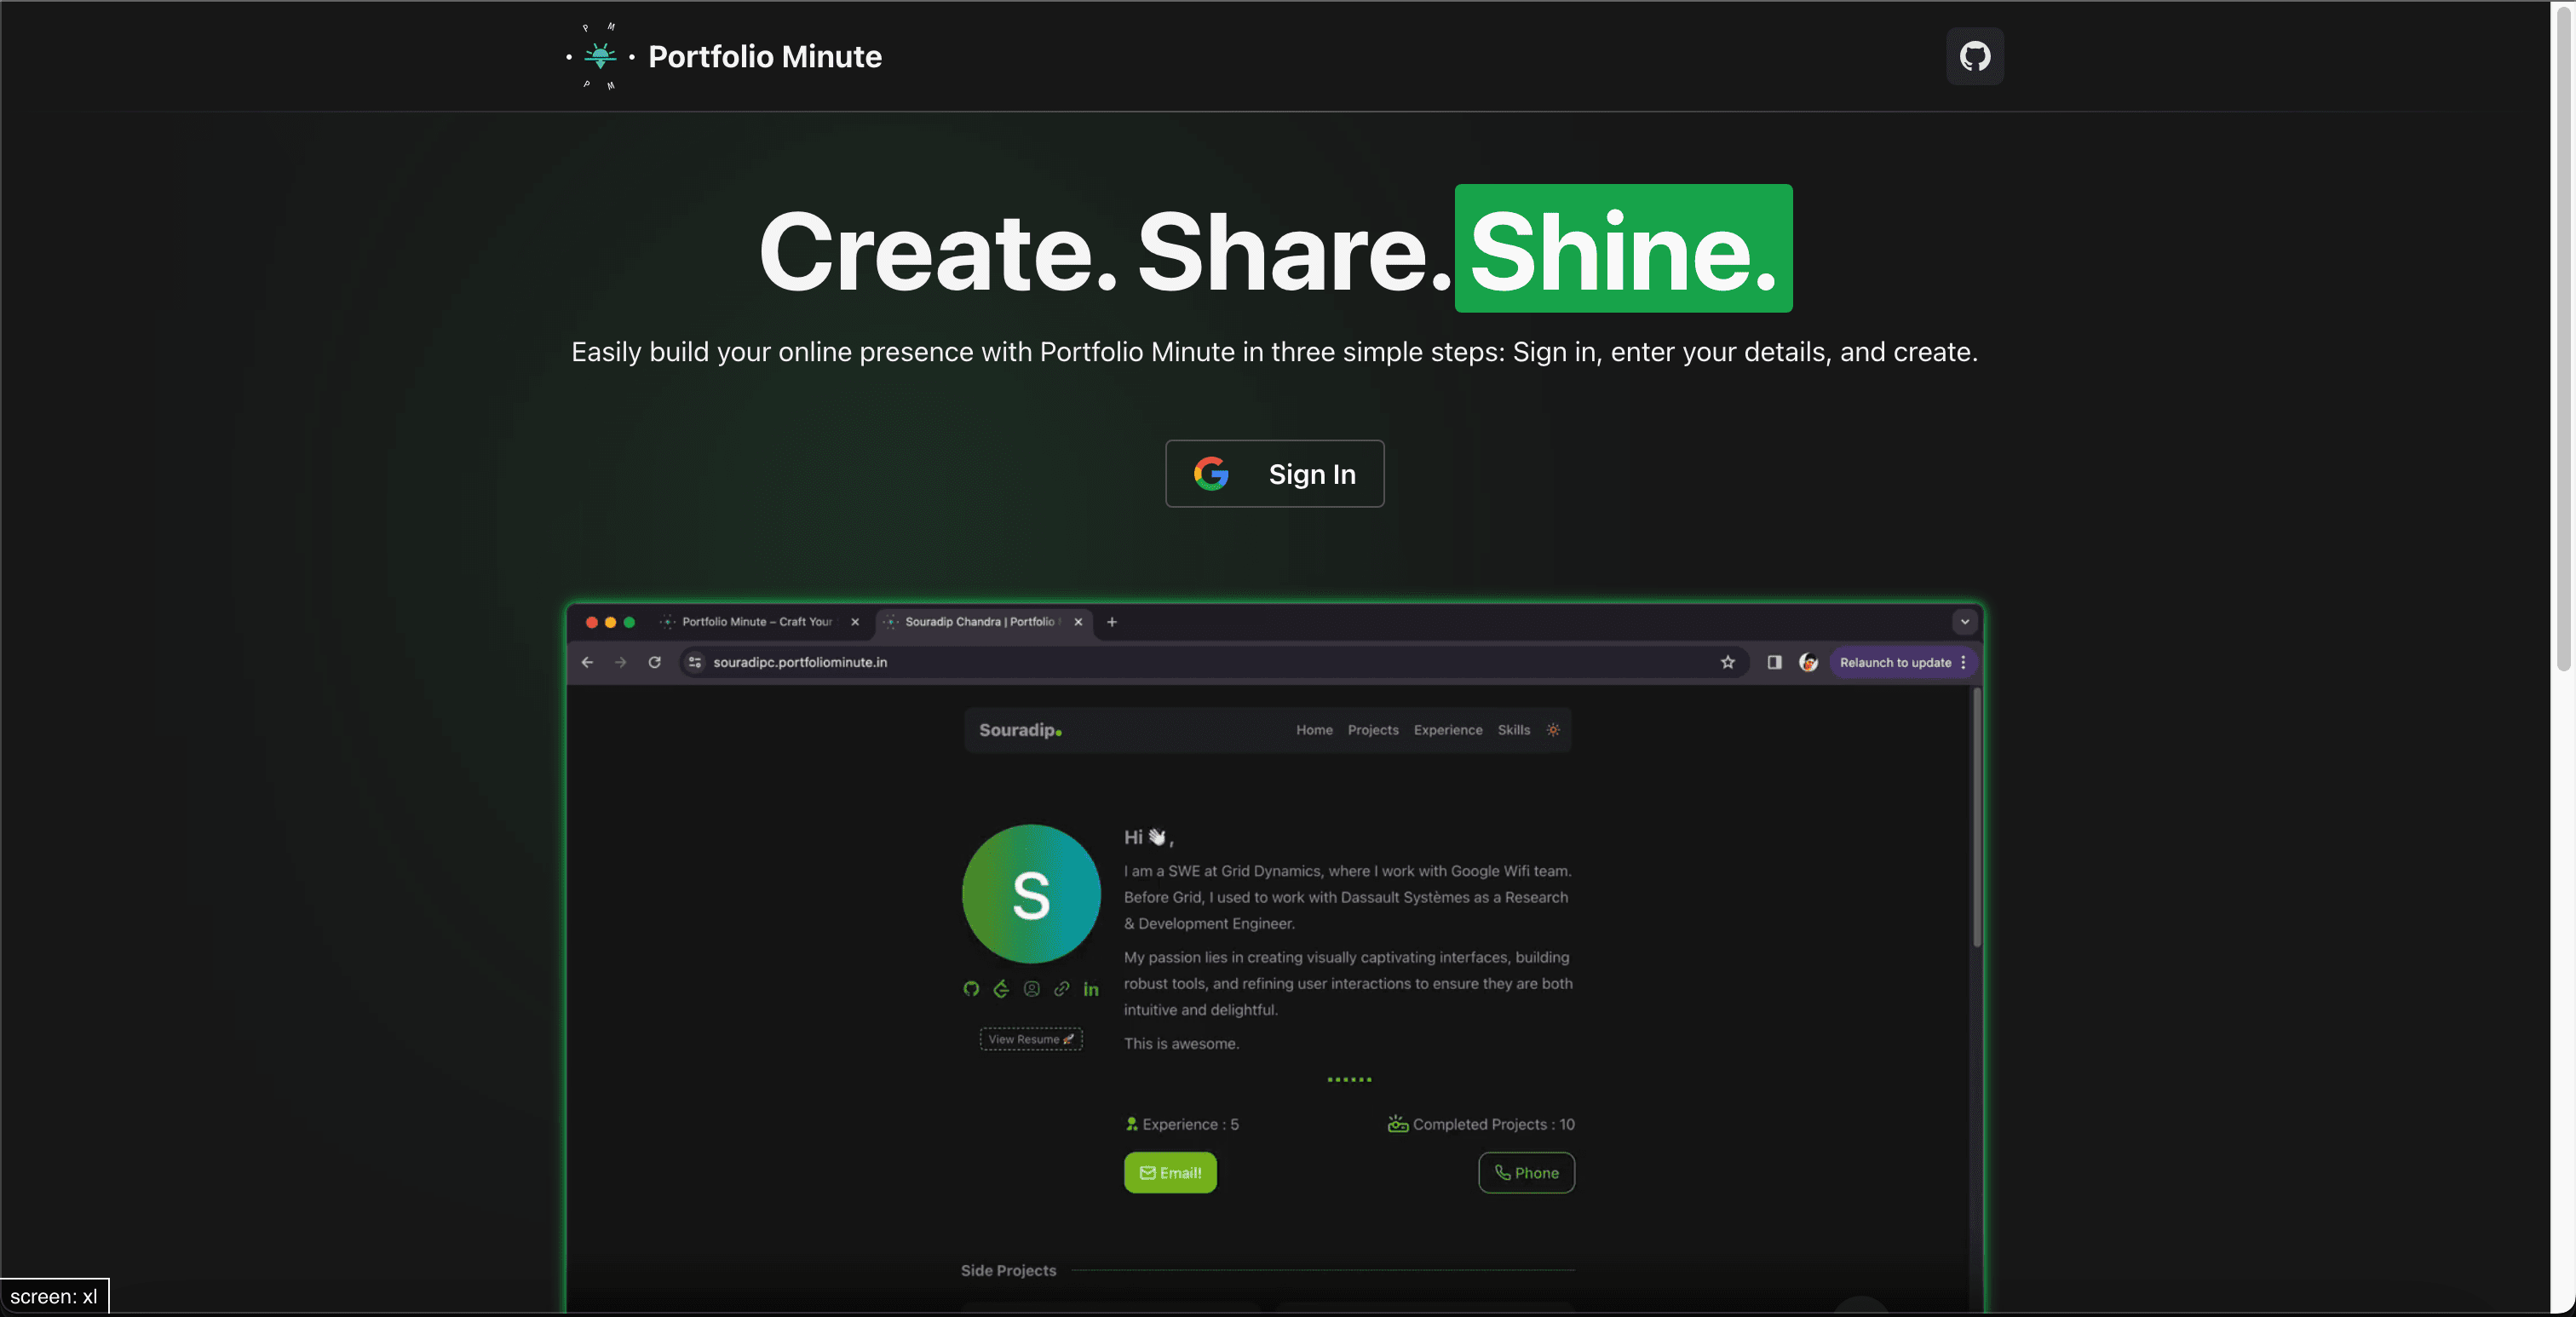2576x1317 pixels.
Task: Expand the tab search chevron dropdown
Action: tap(1964, 622)
